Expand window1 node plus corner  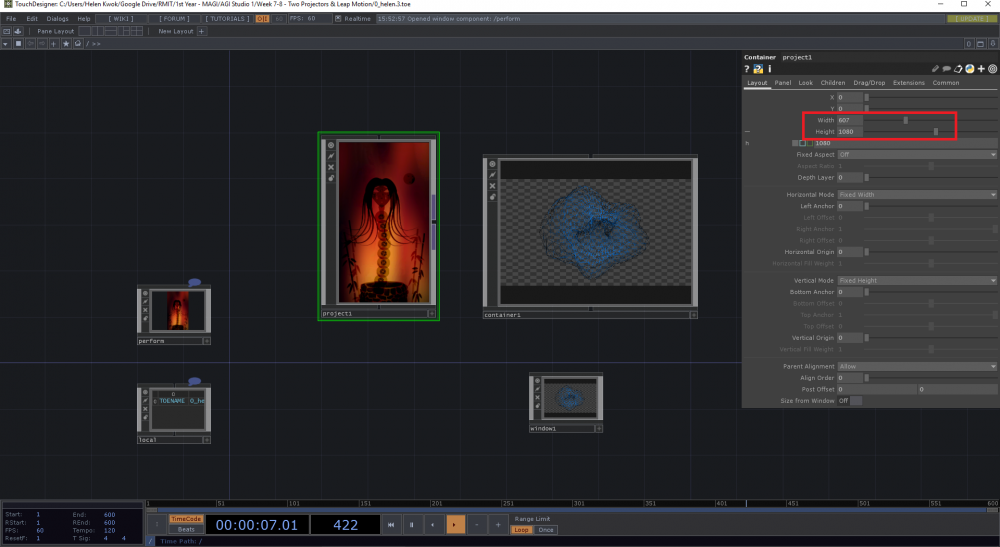598,428
